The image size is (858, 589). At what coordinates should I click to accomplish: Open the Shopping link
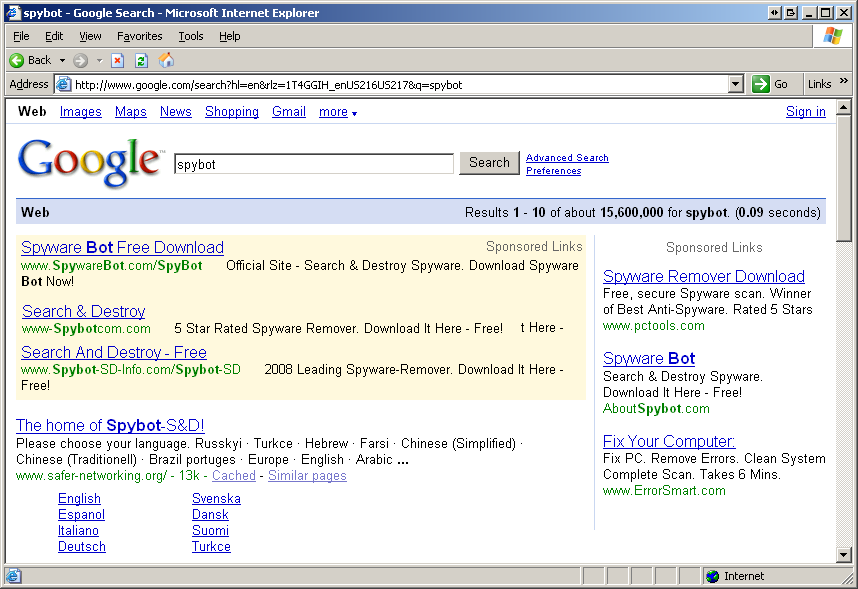[x=232, y=112]
